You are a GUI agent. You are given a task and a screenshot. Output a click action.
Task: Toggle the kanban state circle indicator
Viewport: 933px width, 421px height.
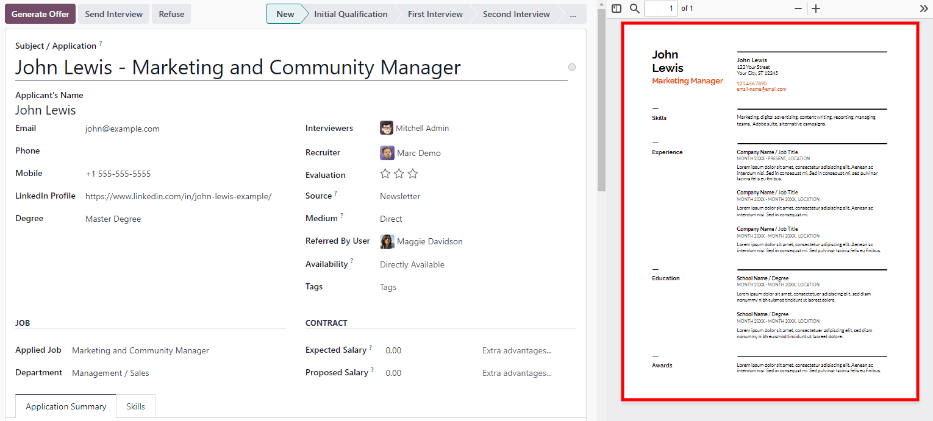point(572,67)
